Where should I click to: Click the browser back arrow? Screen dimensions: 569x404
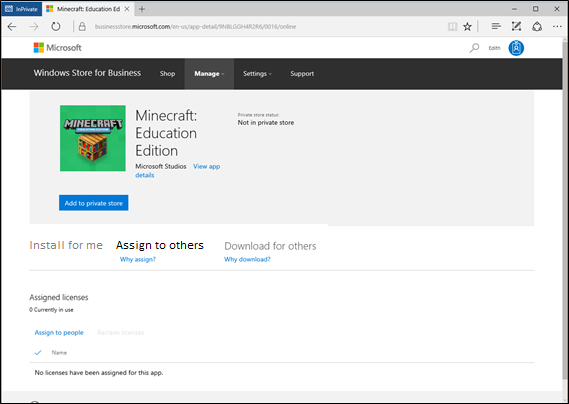(12, 26)
